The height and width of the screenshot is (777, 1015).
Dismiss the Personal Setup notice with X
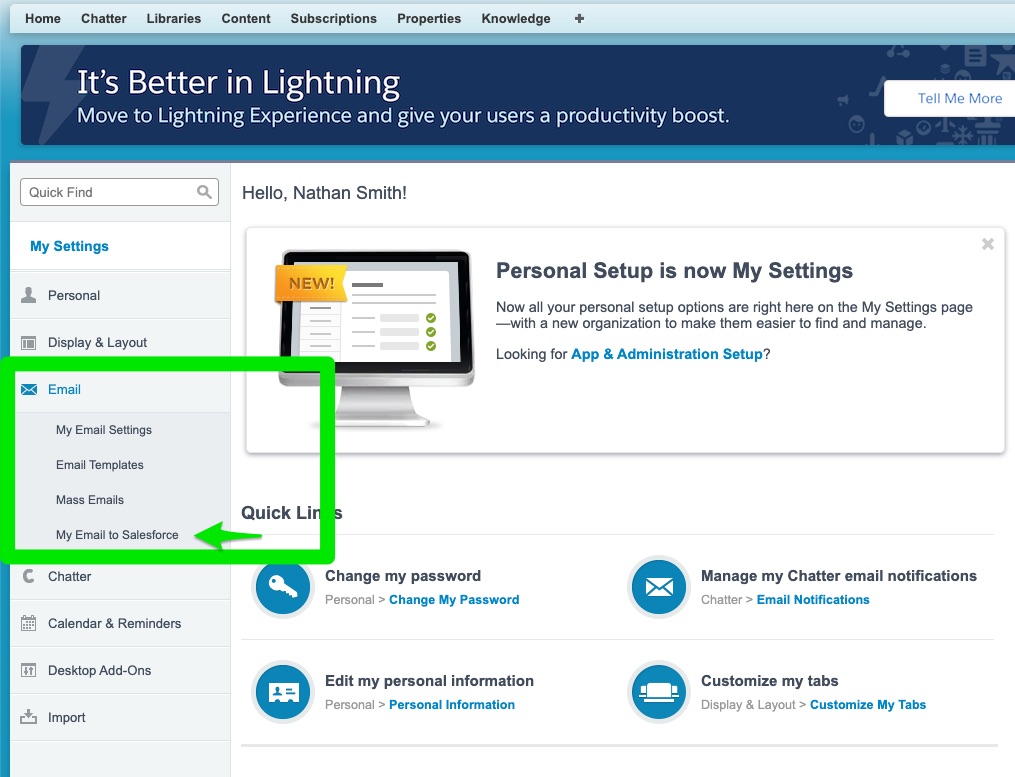pos(988,244)
